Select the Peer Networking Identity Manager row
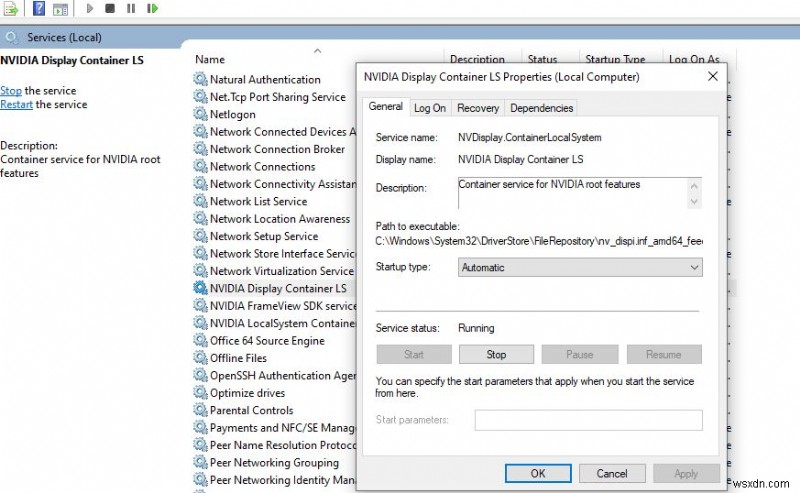 coord(274,480)
